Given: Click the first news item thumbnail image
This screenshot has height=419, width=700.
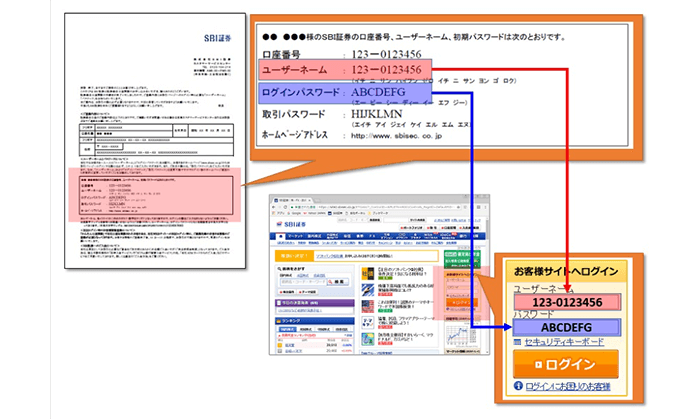Looking at the screenshot, I should tap(368, 273).
